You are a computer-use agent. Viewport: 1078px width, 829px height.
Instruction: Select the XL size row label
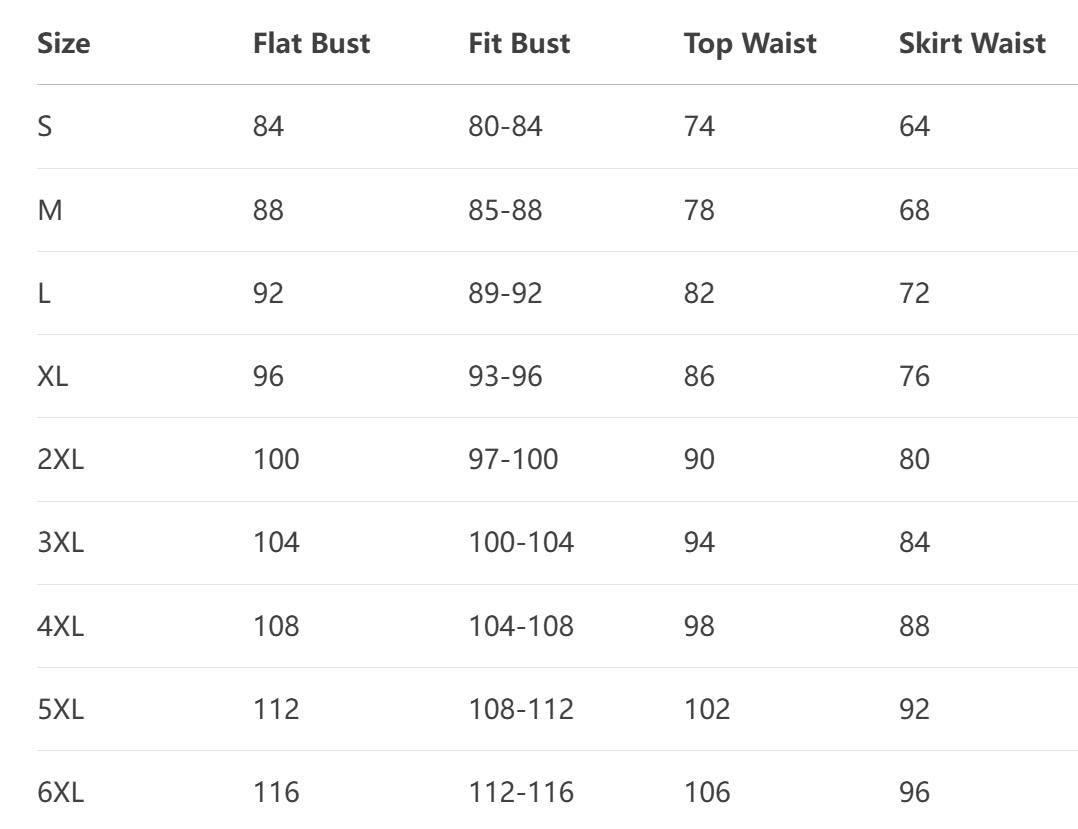(53, 376)
